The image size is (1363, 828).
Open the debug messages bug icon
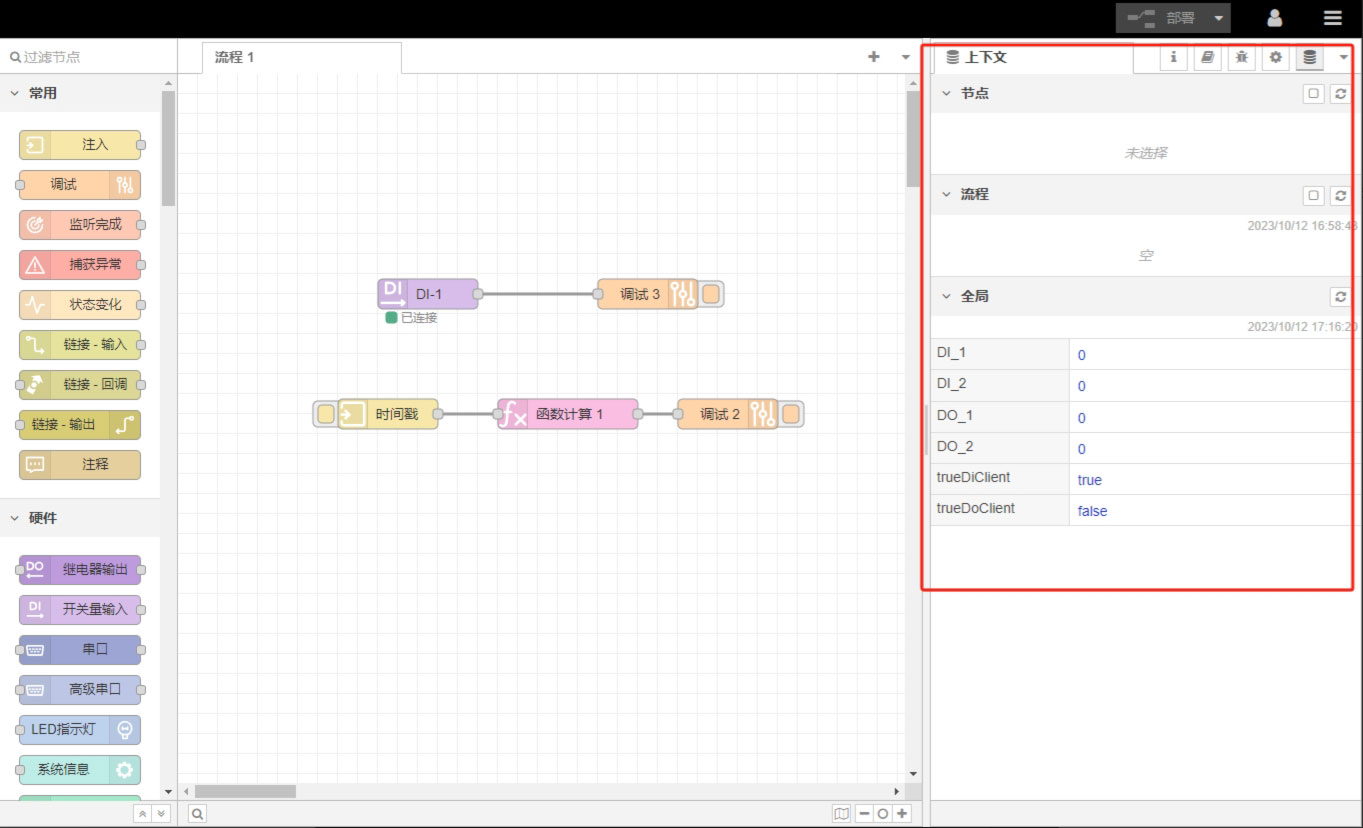pos(1241,58)
